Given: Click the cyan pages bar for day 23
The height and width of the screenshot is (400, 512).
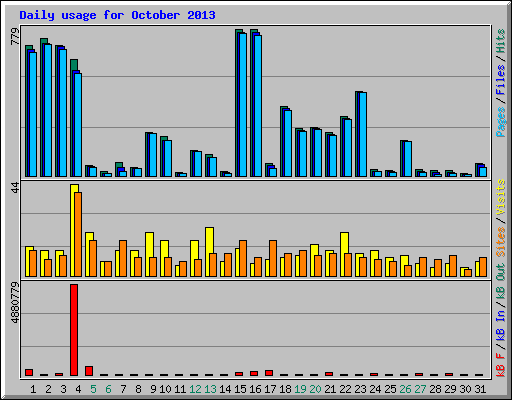Looking at the screenshot, I should (x=363, y=134).
